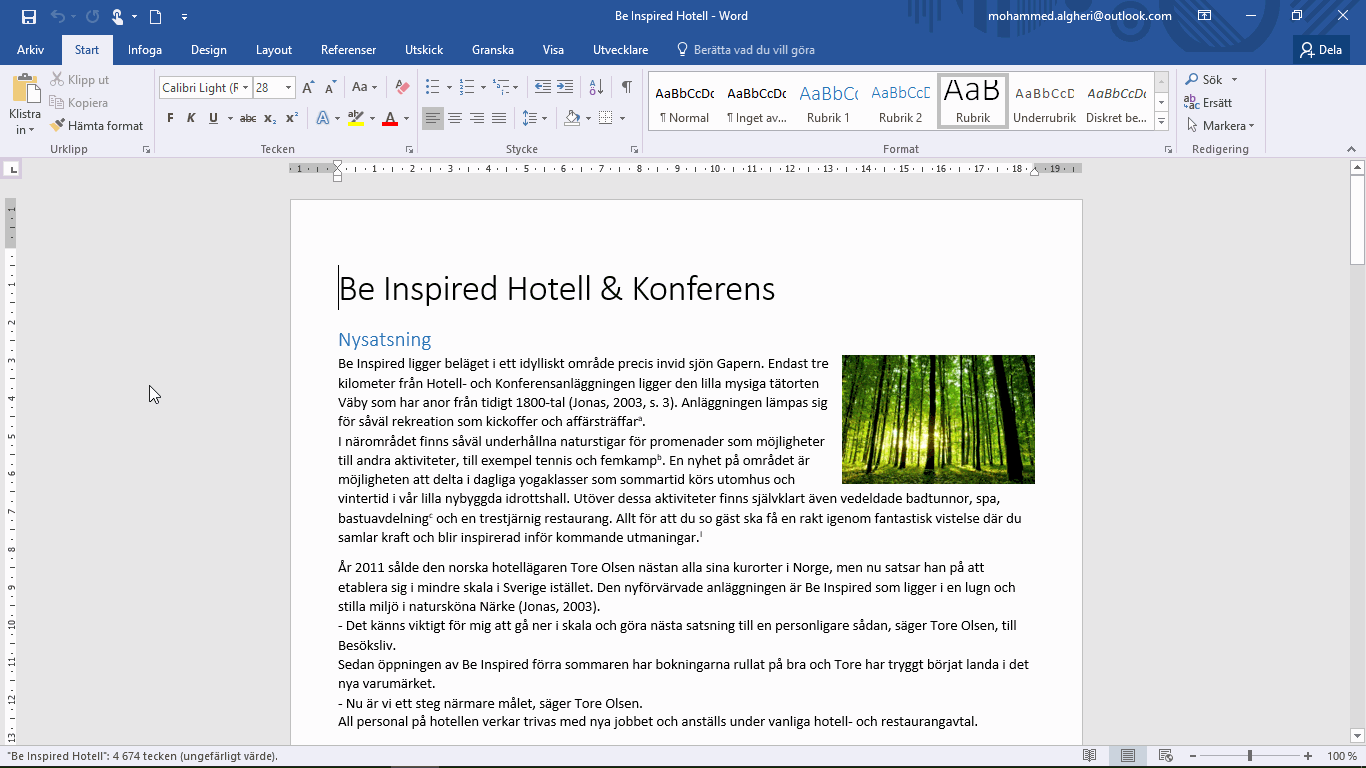1366x768 pixels.
Task: Open the line spacing options dropdown
Action: [x=543, y=120]
